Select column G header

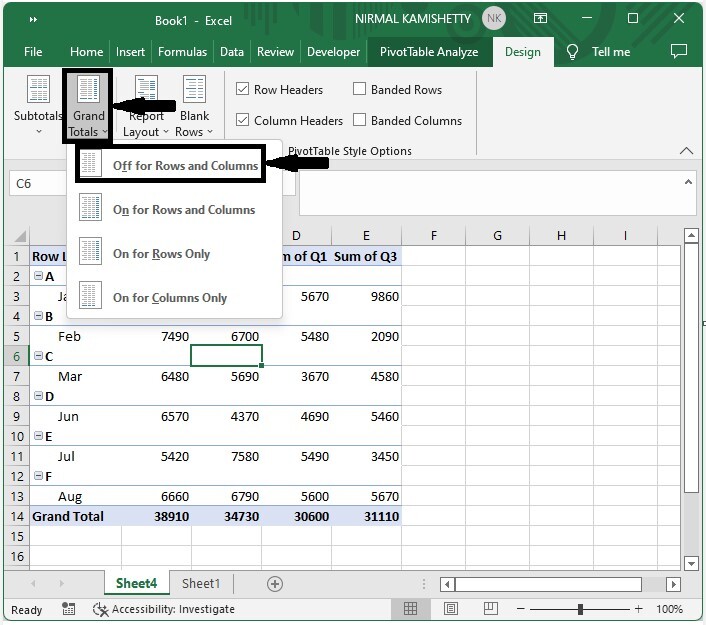498,236
